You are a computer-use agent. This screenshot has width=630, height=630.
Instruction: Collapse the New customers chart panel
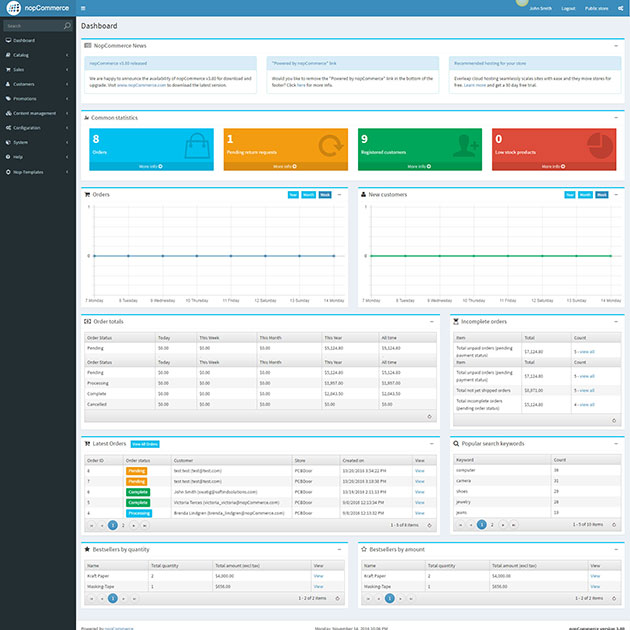[616, 194]
